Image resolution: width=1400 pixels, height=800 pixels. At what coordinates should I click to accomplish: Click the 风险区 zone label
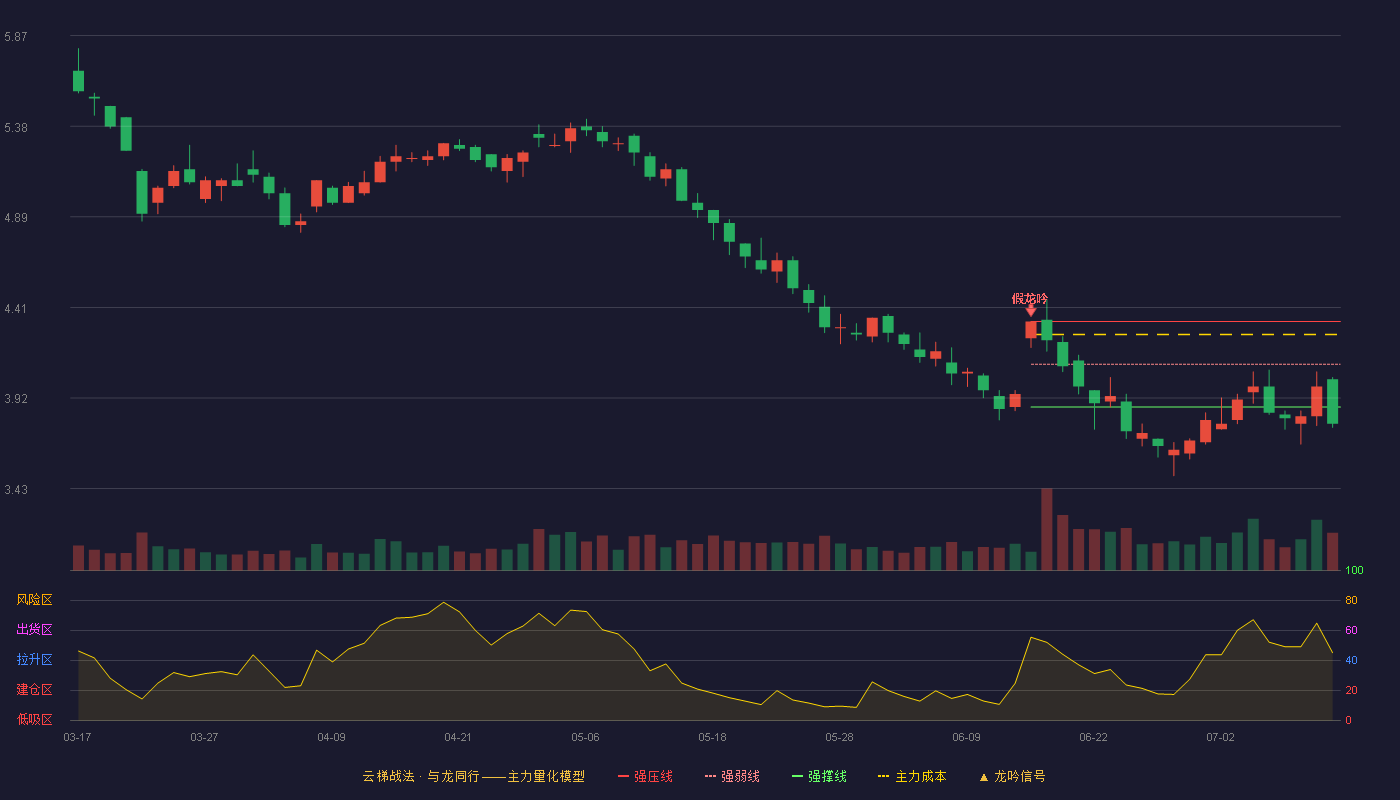click(34, 600)
